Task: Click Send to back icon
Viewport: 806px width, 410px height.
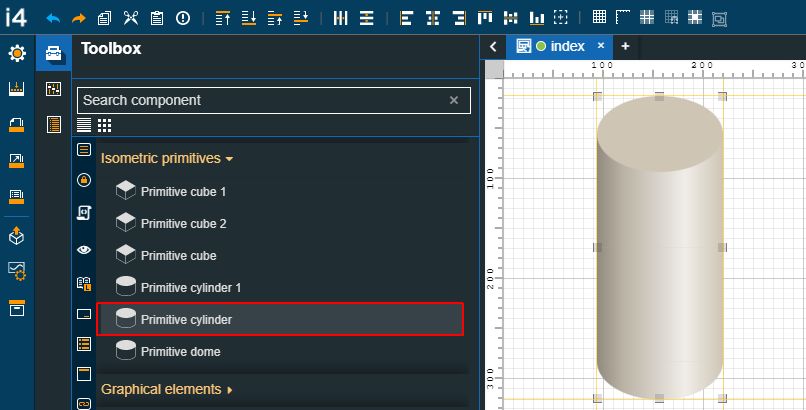Action: (x=249, y=18)
